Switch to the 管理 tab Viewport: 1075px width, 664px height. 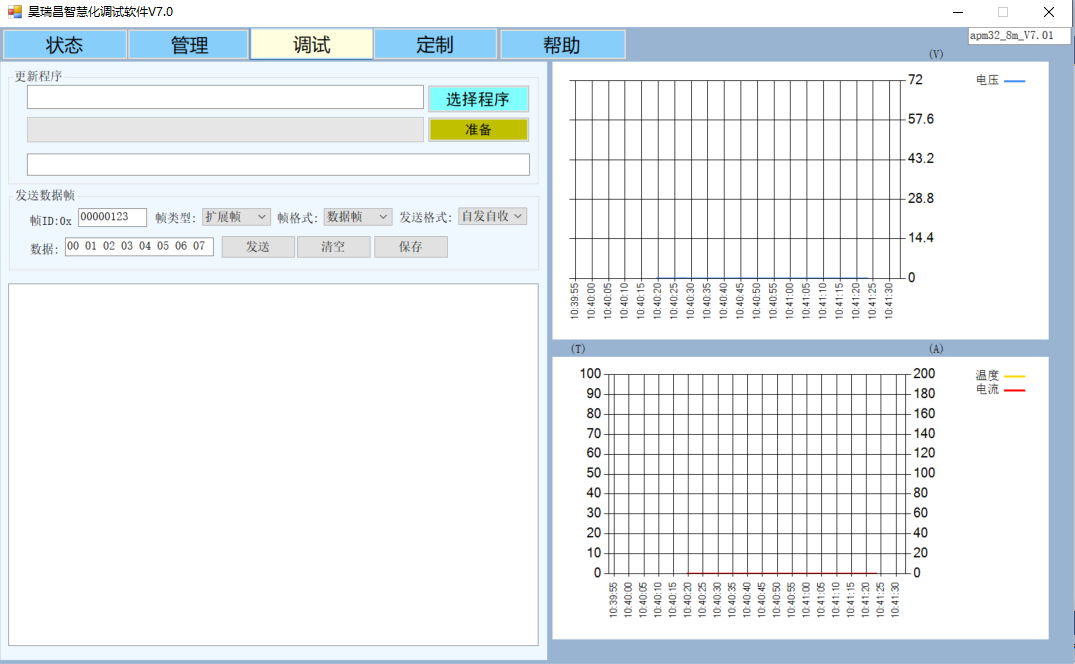(189, 45)
